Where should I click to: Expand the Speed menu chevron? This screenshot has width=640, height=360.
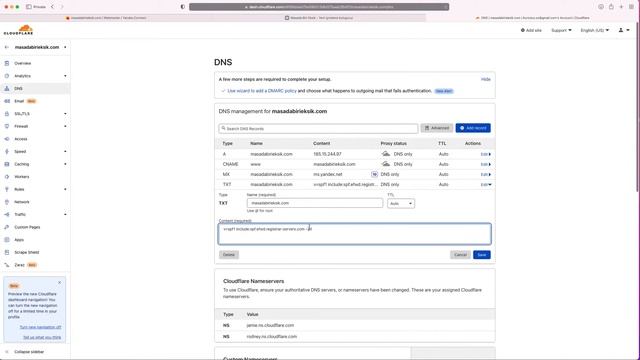point(65,151)
